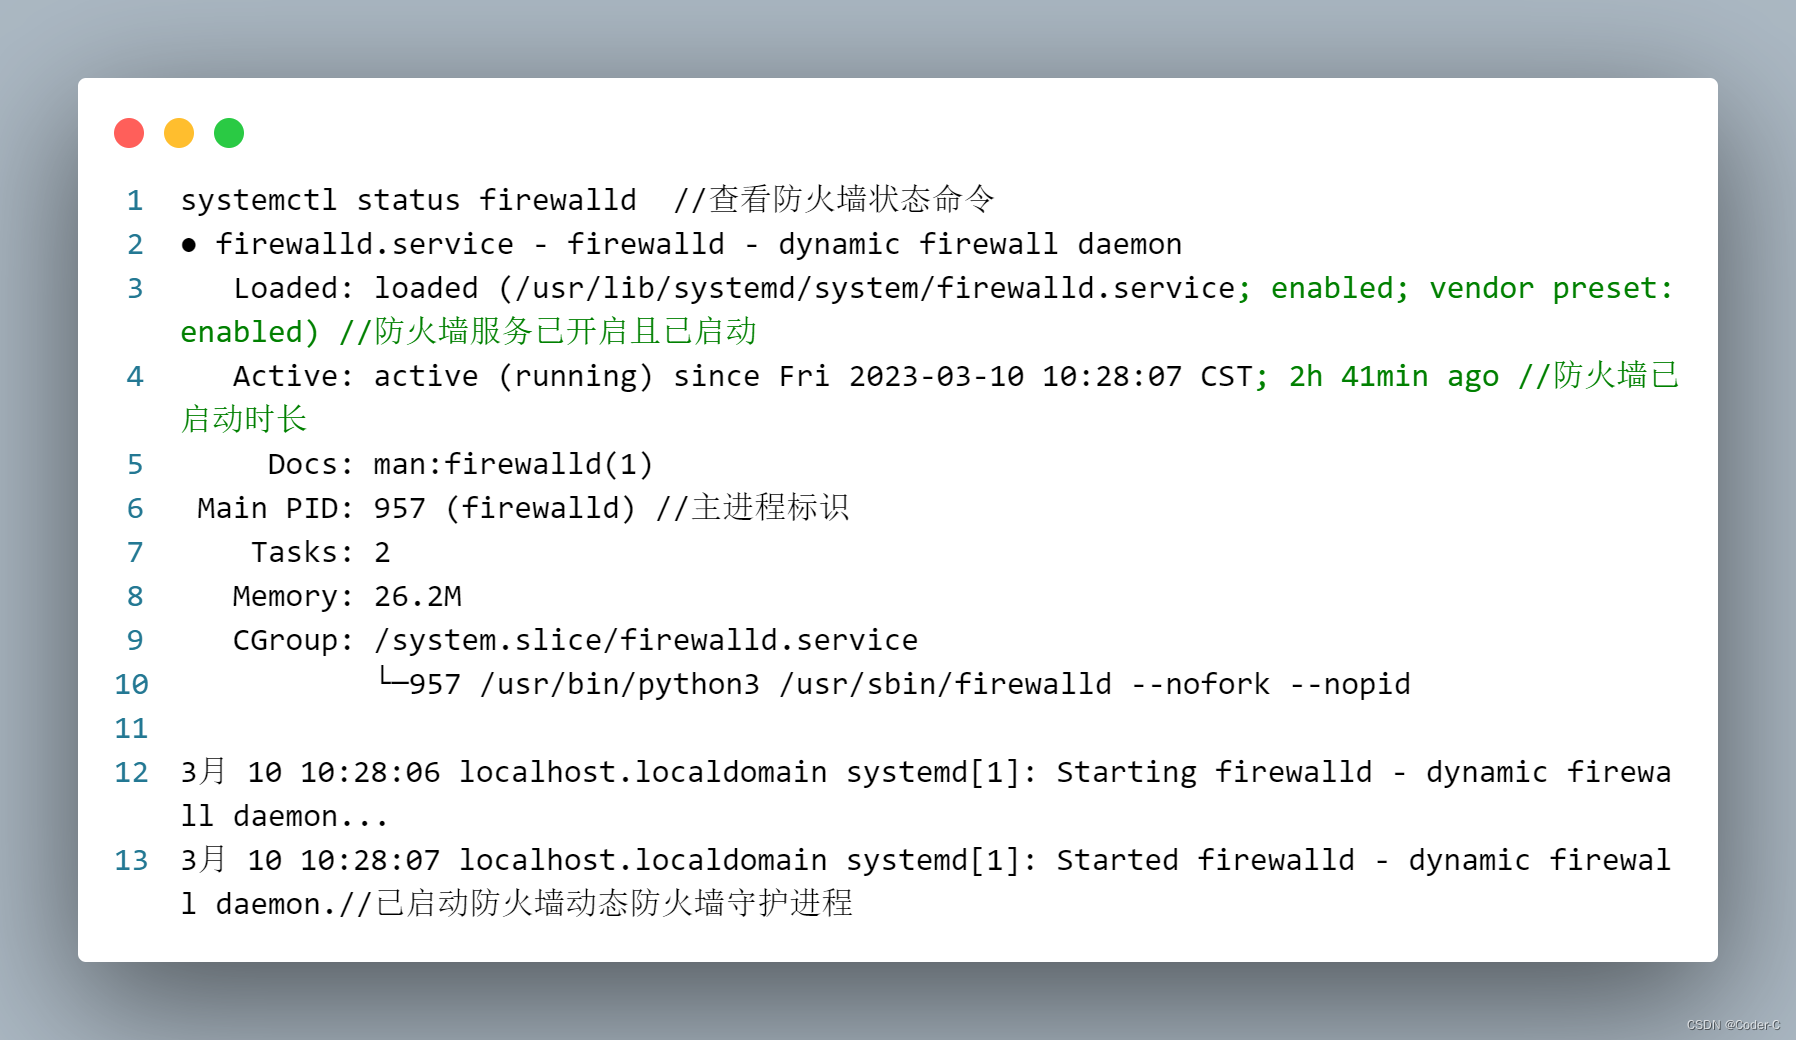Click line number 6 in gutter
Viewport: 1796px width, 1040px height.
pyautogui.click(x=135, y=509)
